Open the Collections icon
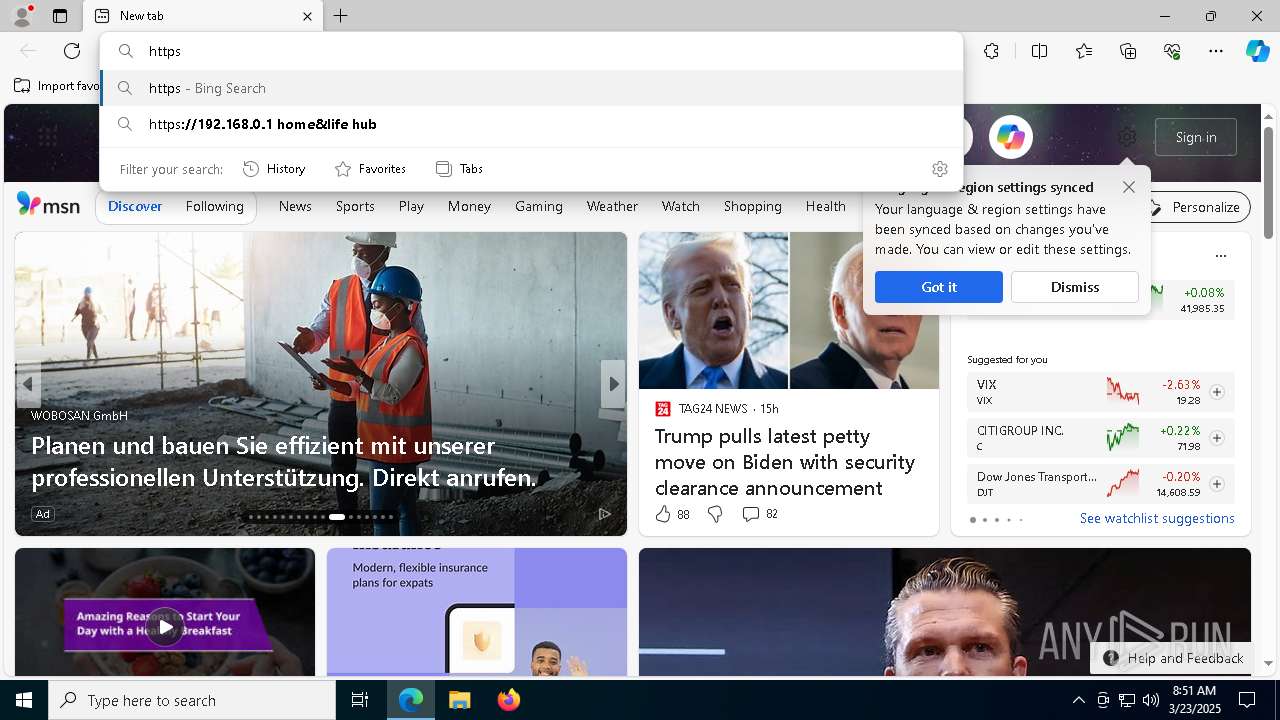Screen dimensions: 1280x720 tap(1128, 51)
